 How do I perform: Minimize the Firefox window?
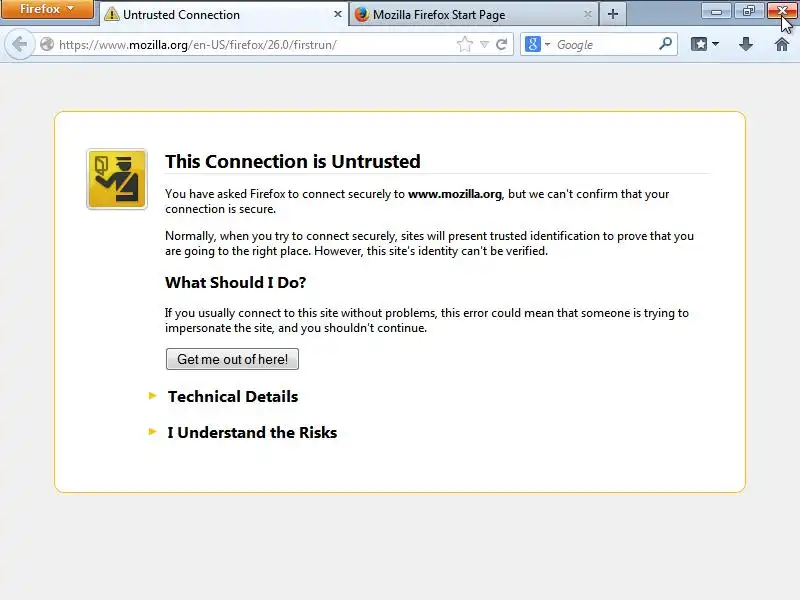[x=716, y=11]
